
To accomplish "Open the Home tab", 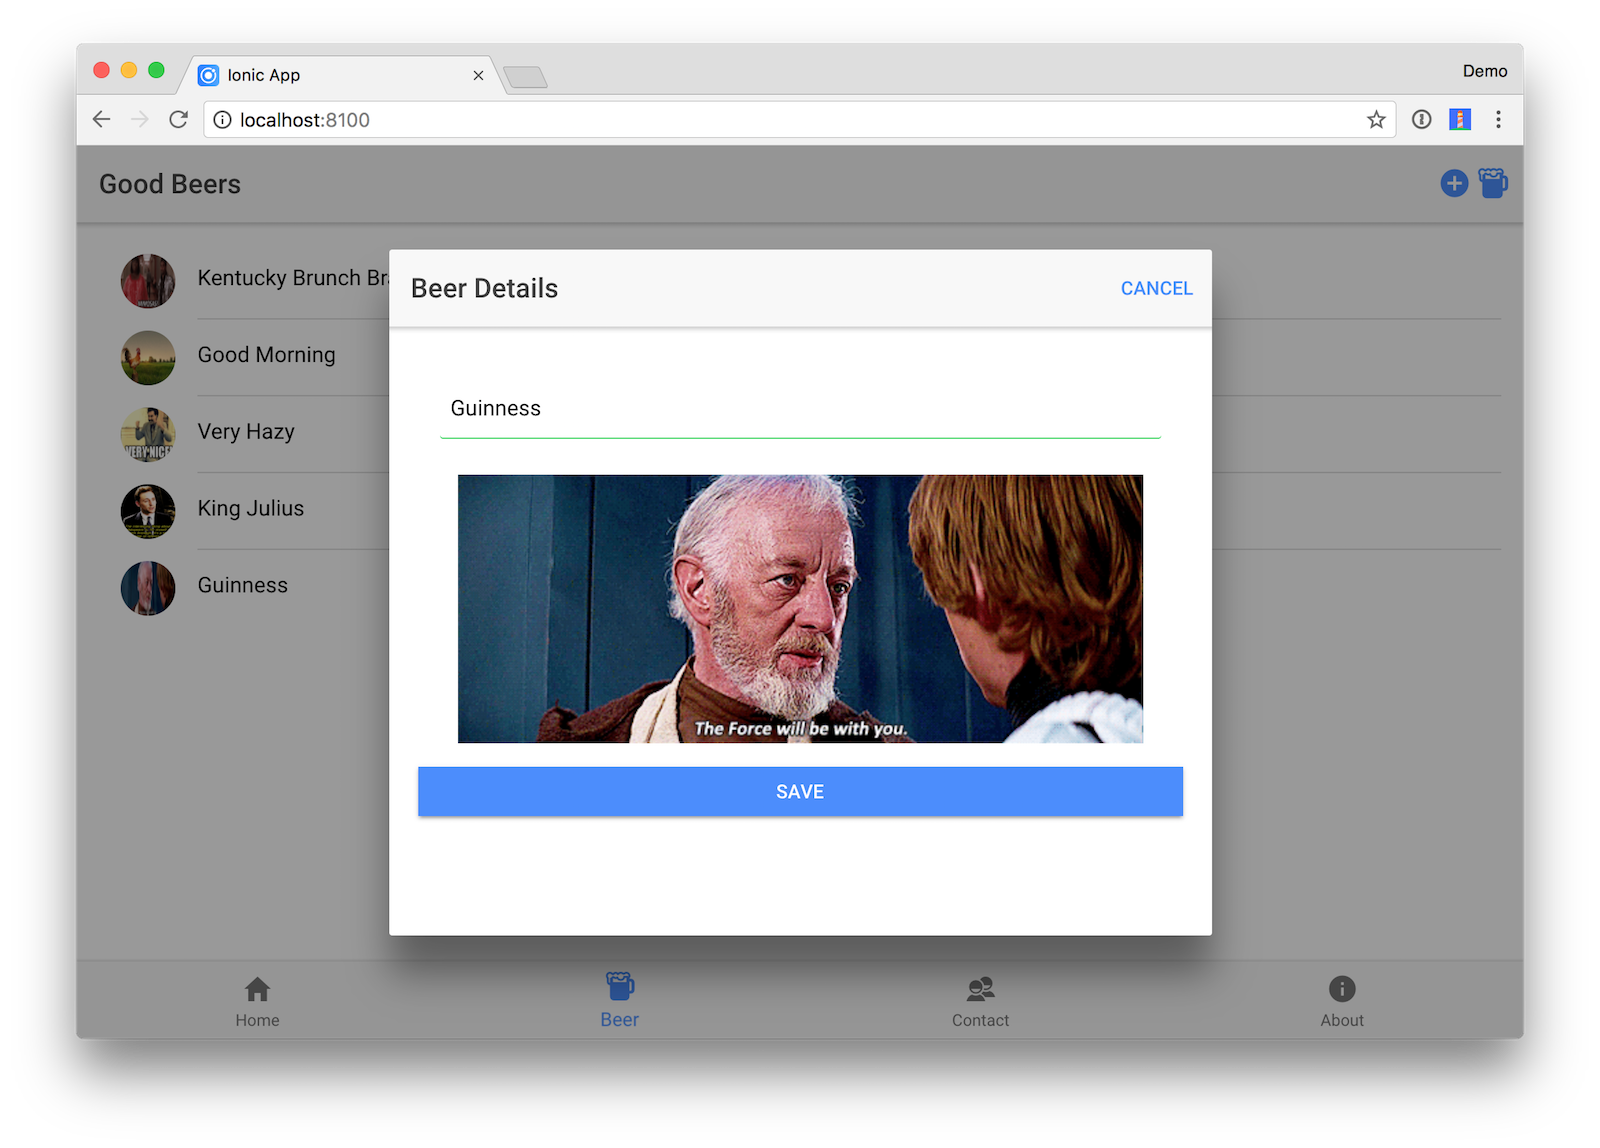I will pyautogui.click(x=257, y=1002).
